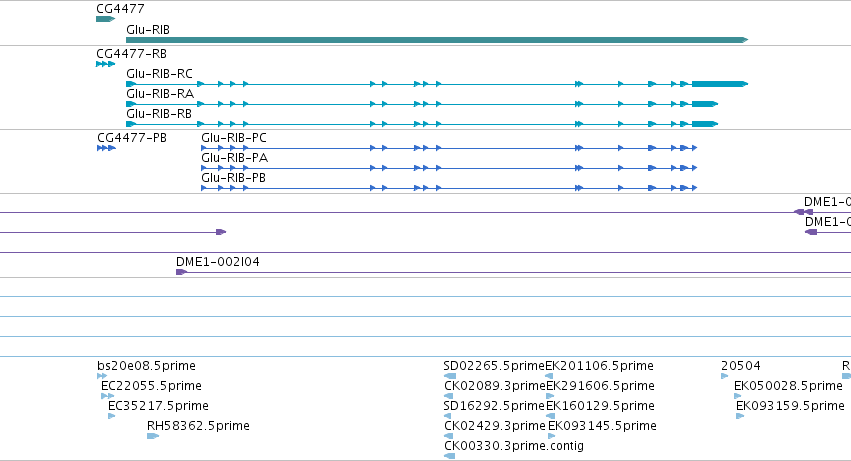Screen dimensions: 851x461
Task: Select the CG4477-PB protein label
Action: coord(132,138)
